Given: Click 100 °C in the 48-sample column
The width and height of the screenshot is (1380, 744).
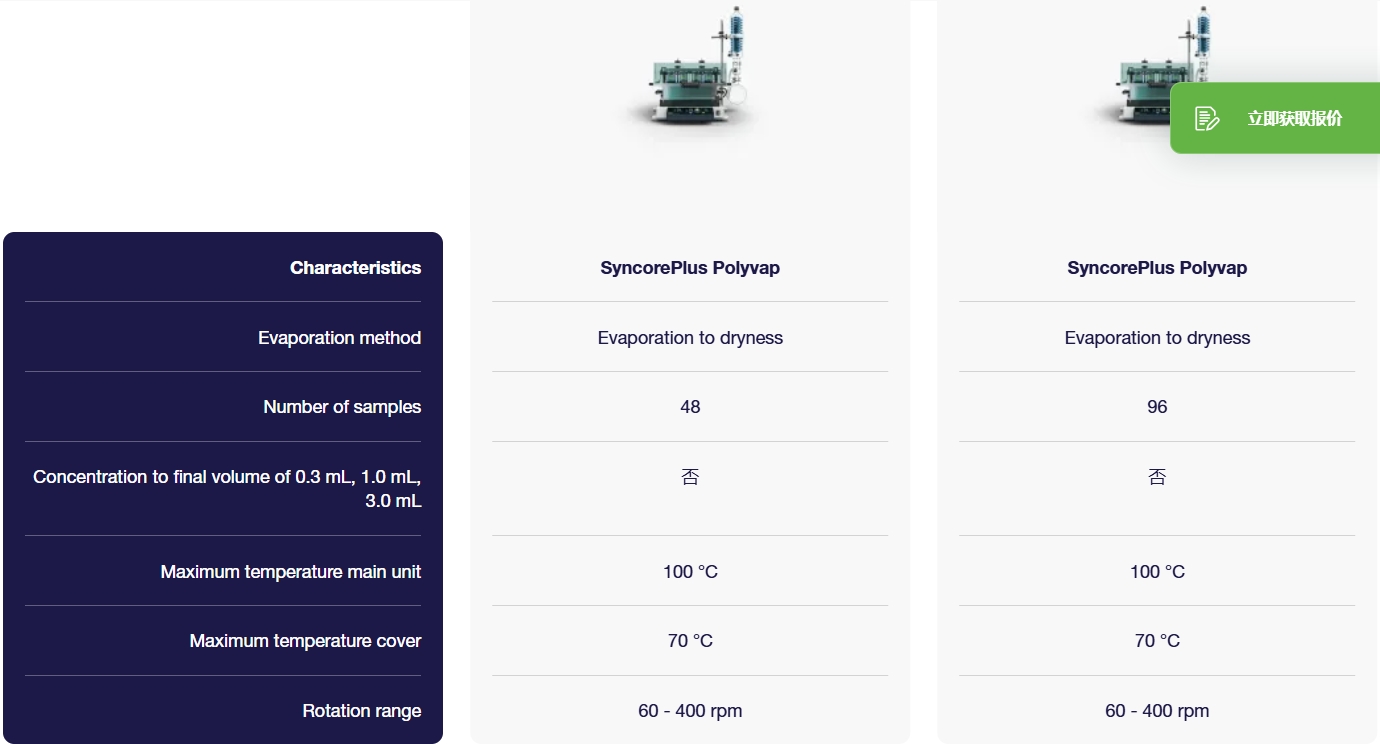Looking at the screenshot, I should point(690,572).
